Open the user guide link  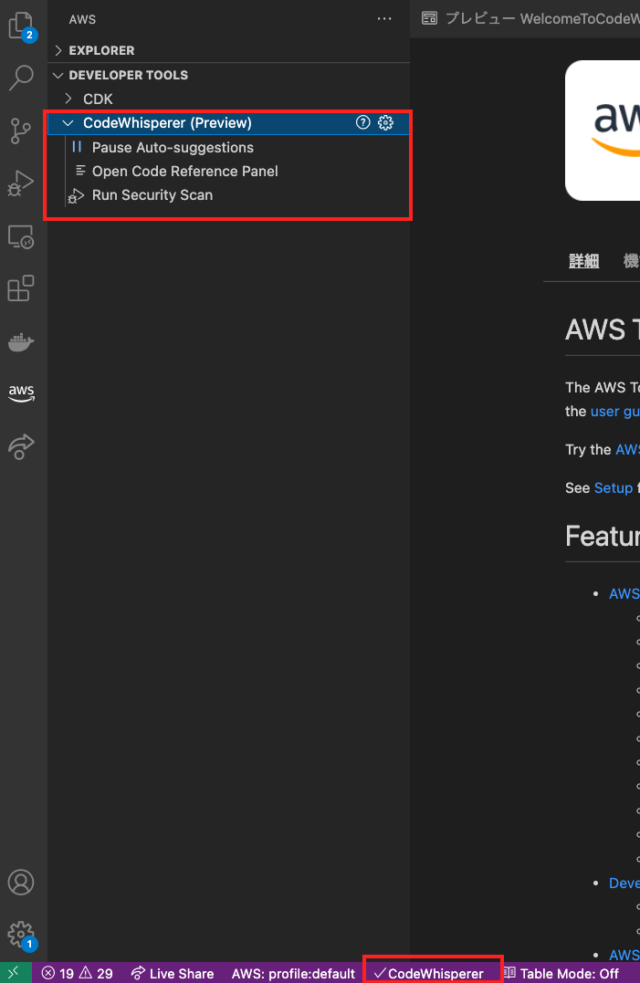tap(615, 411)
